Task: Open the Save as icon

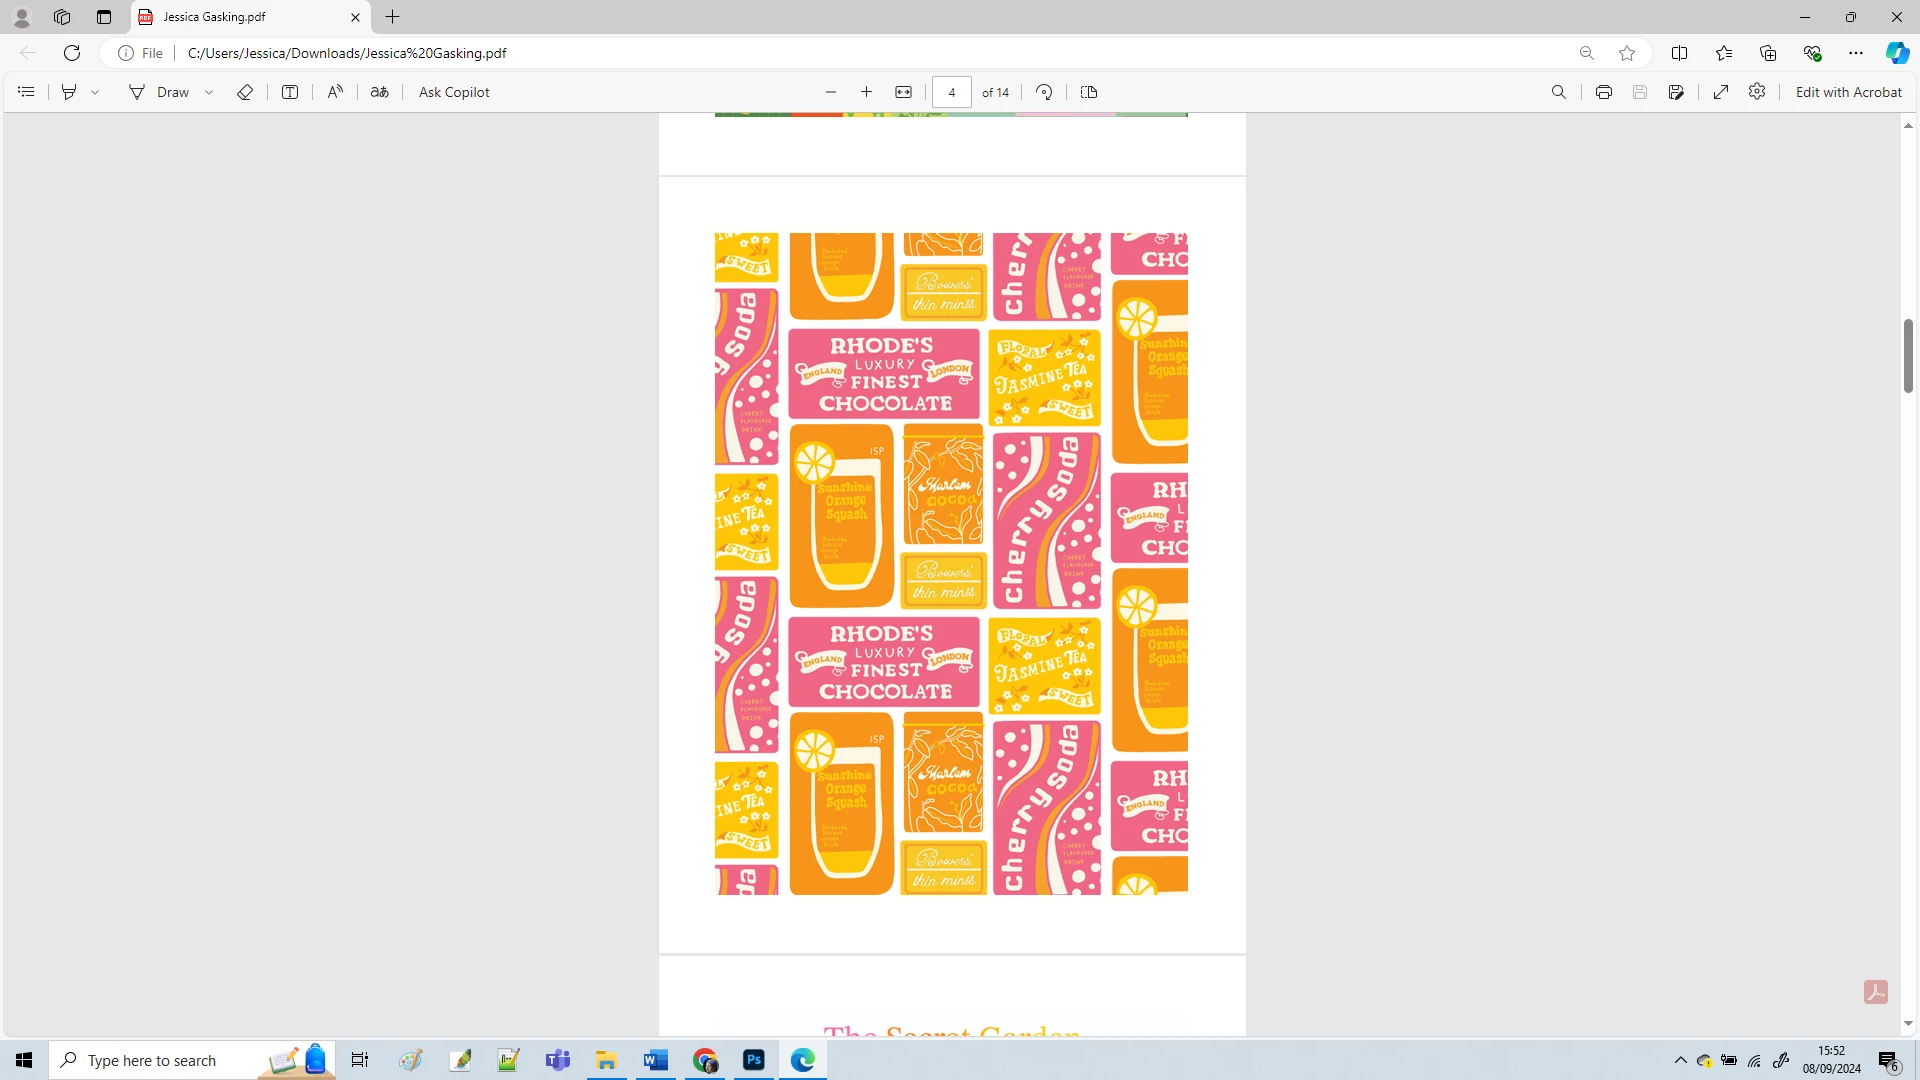Action: tap(1676, 92)
